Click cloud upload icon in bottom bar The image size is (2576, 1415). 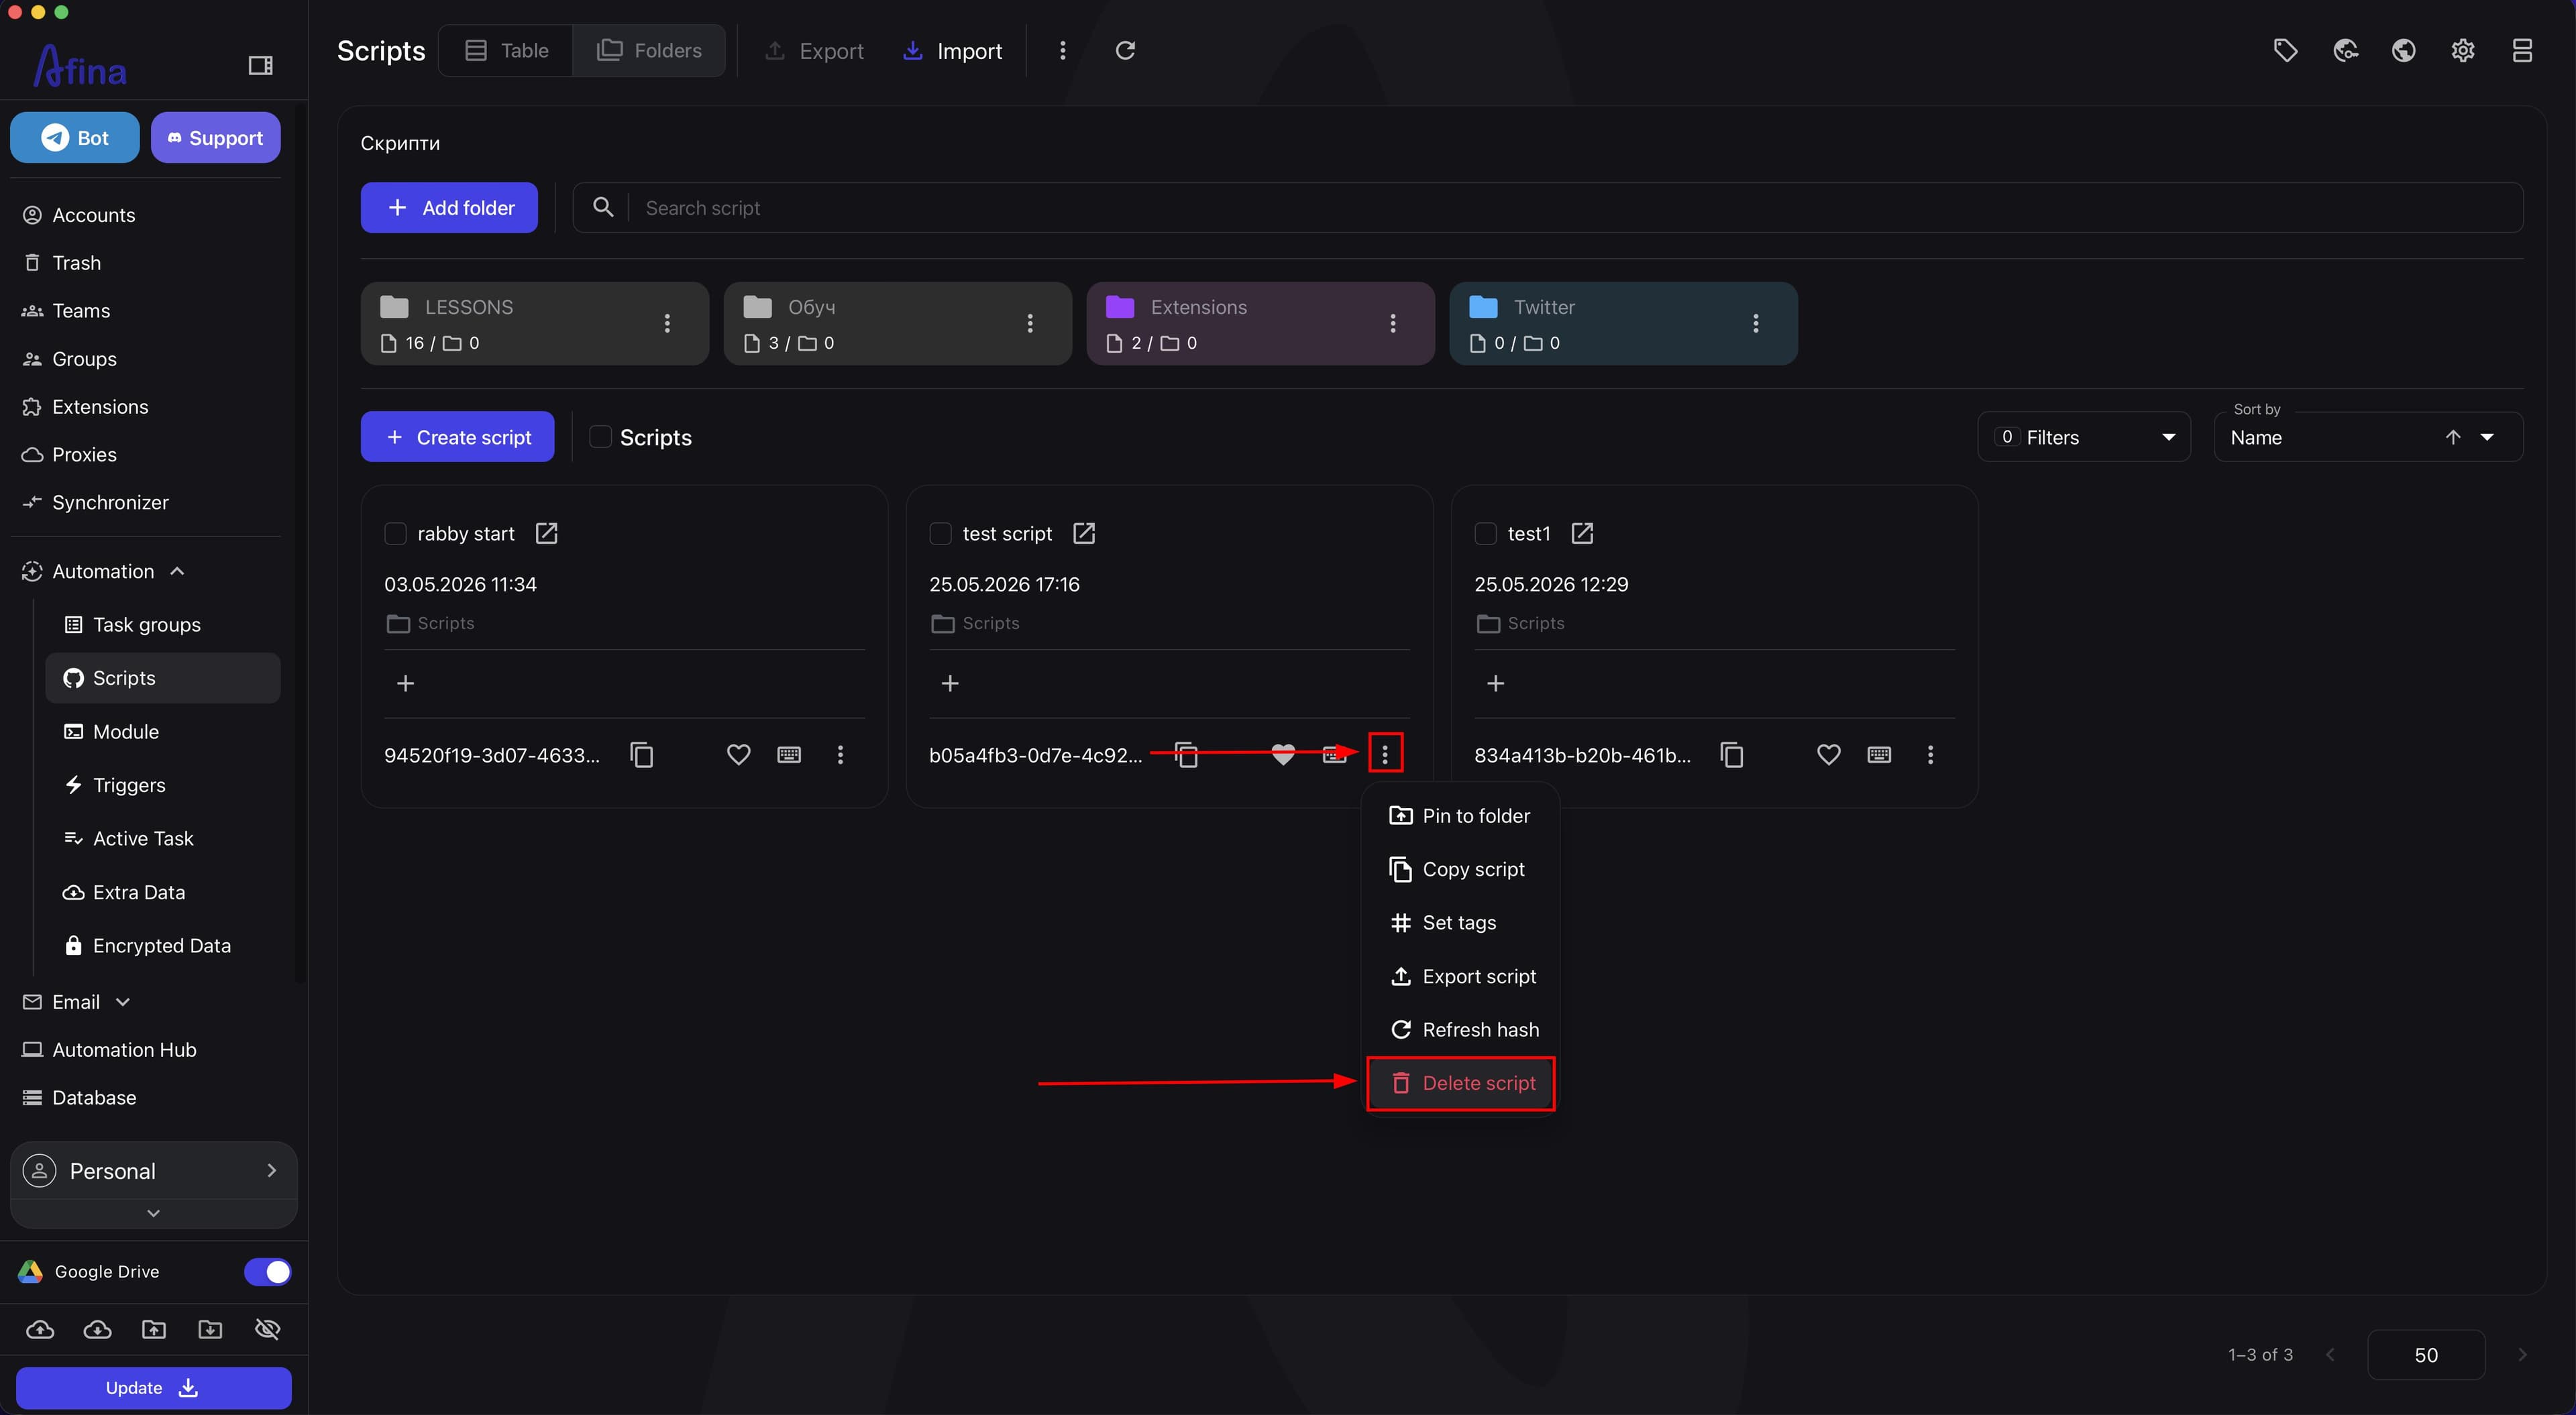coord(40,1329)
